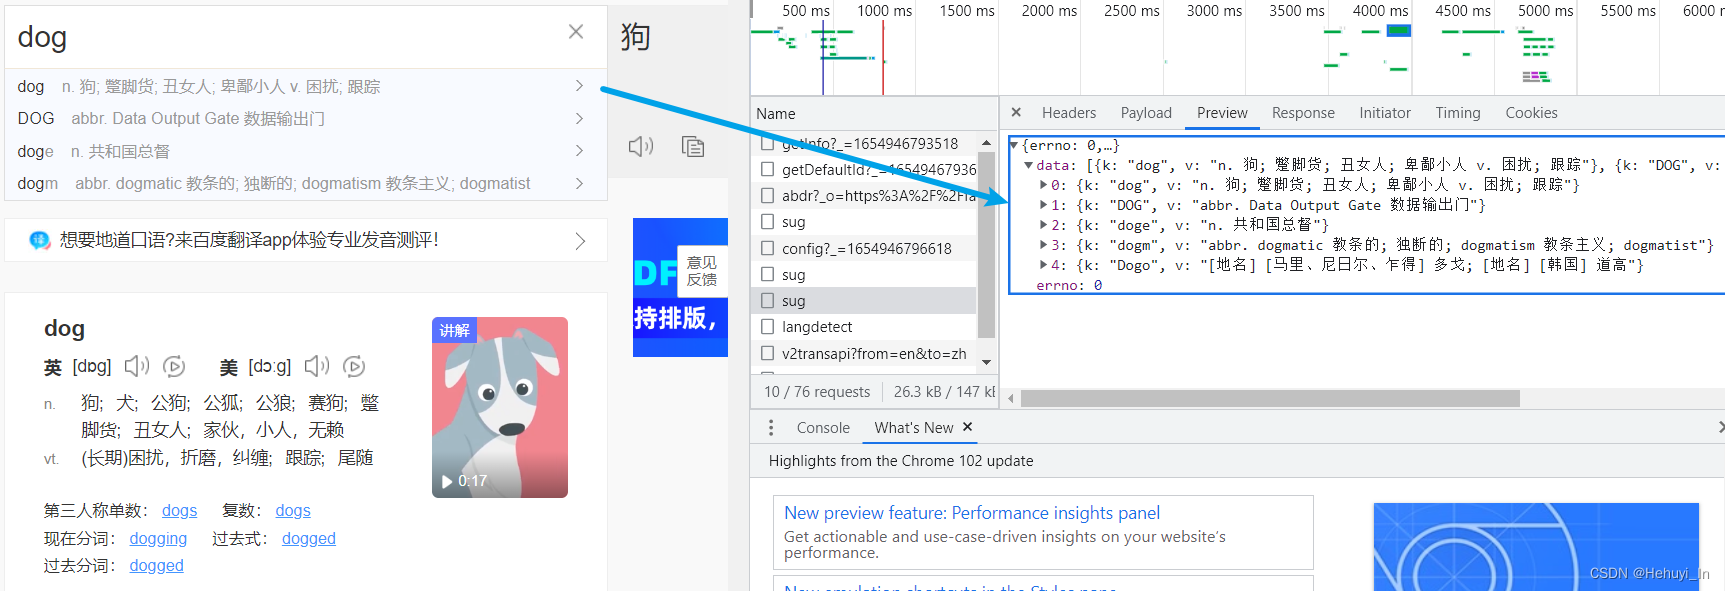The width and height of the screenshot is (1725, 591).
Task: Follow the past tense 'dogged' link
Action: click(x=309, y=539)
